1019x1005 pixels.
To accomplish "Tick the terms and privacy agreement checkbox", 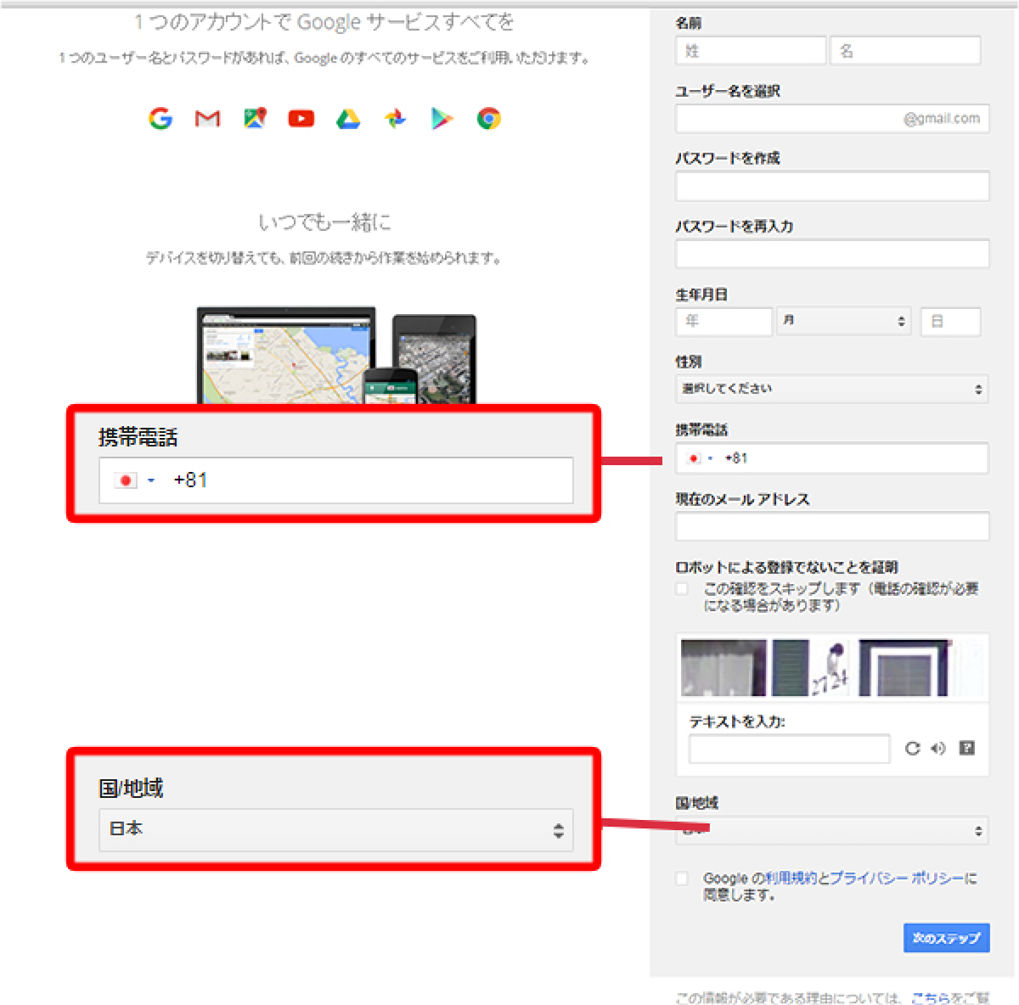I will (683, 878).
